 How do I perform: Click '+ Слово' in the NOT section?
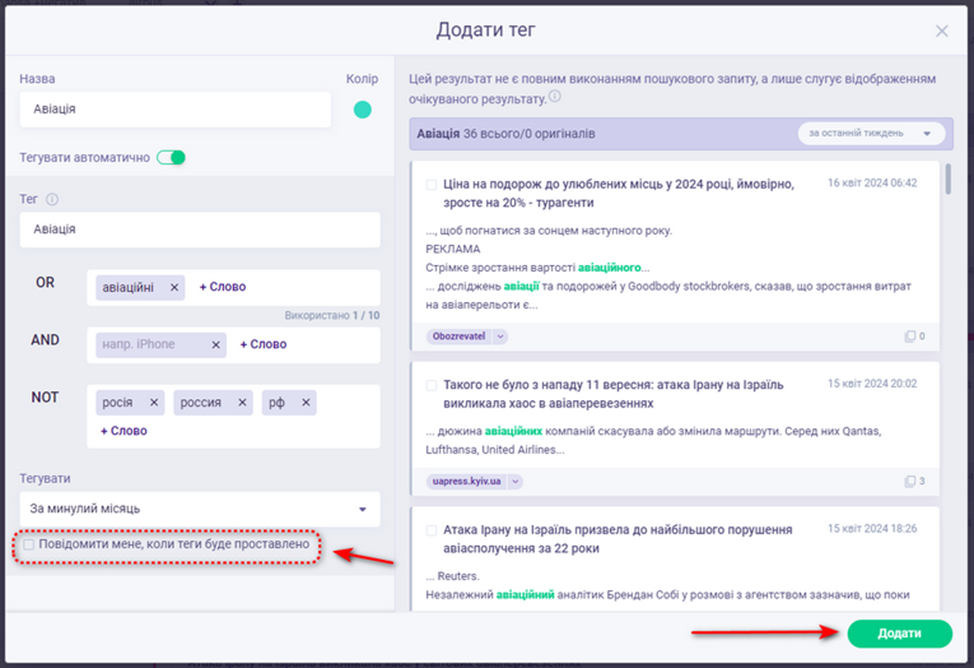coord(124,431)
